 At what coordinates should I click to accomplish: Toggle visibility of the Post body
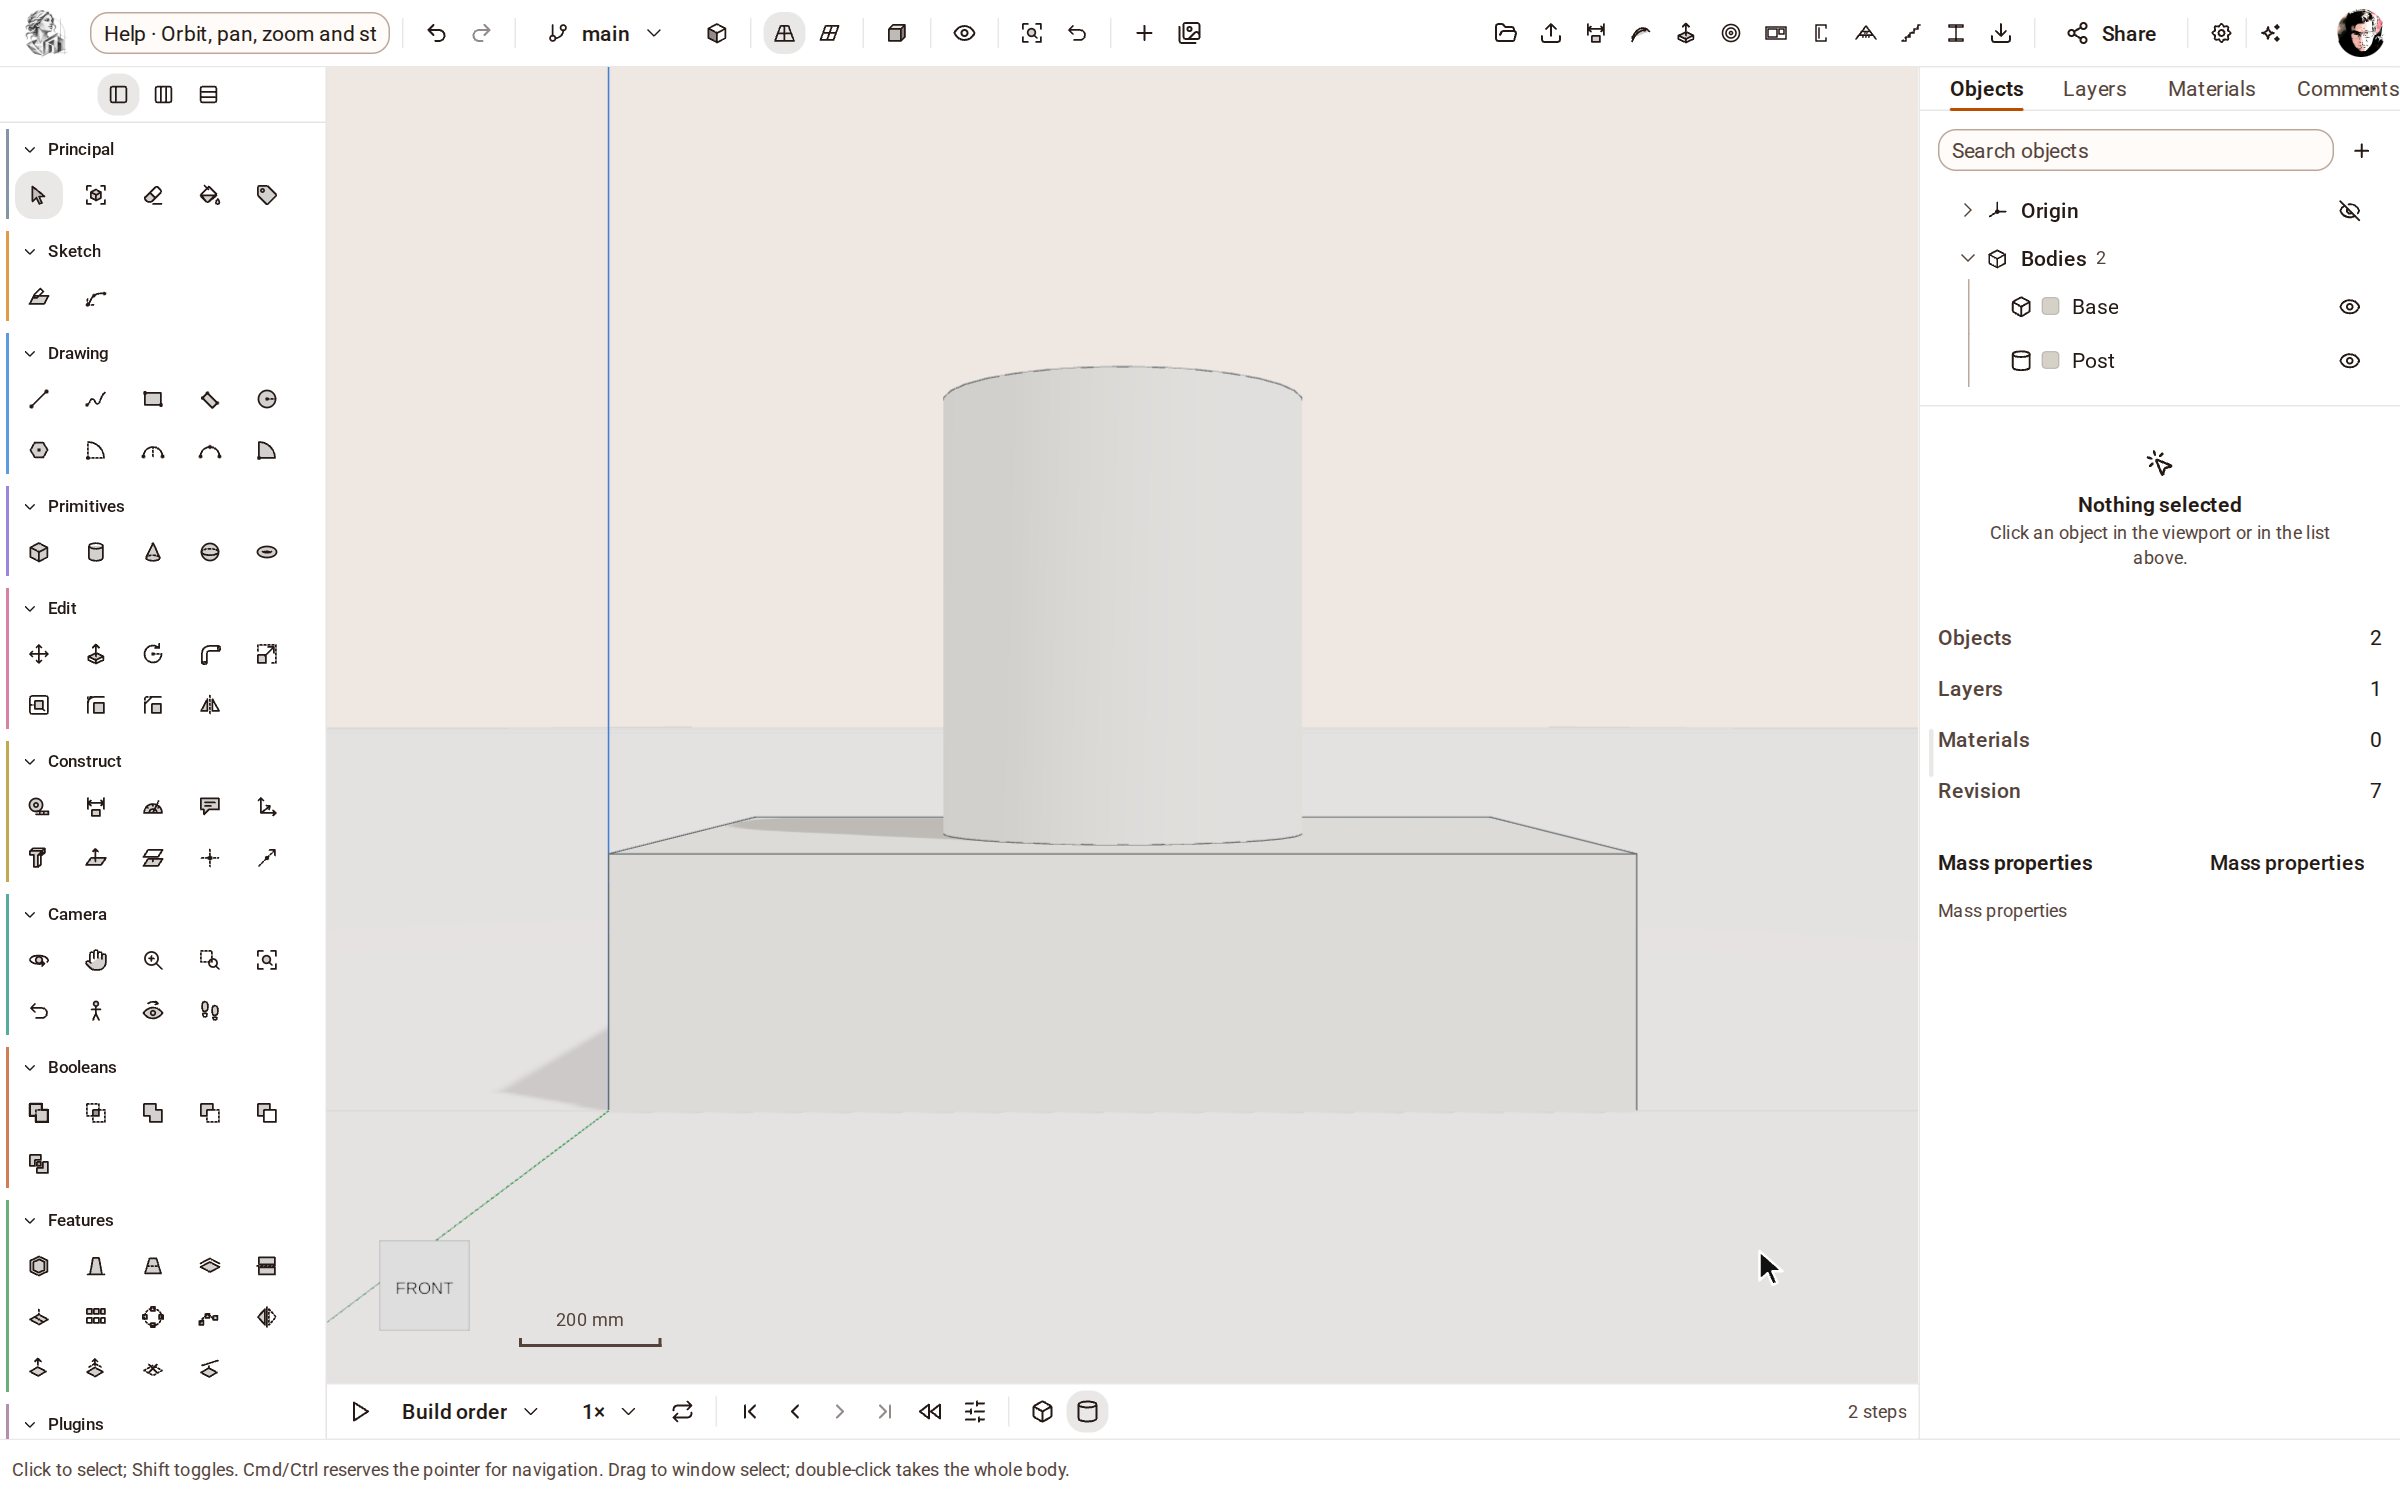point(2350,361)
